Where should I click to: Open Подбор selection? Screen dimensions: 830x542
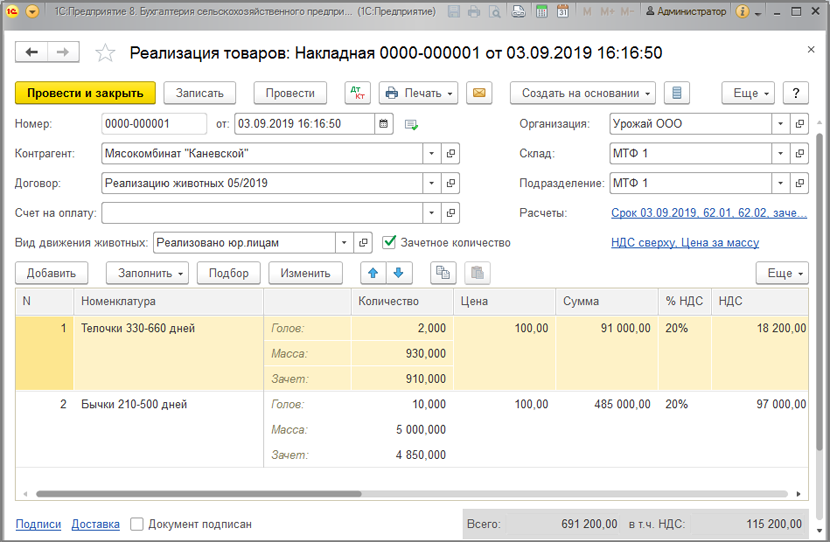[x=229, y=273]
